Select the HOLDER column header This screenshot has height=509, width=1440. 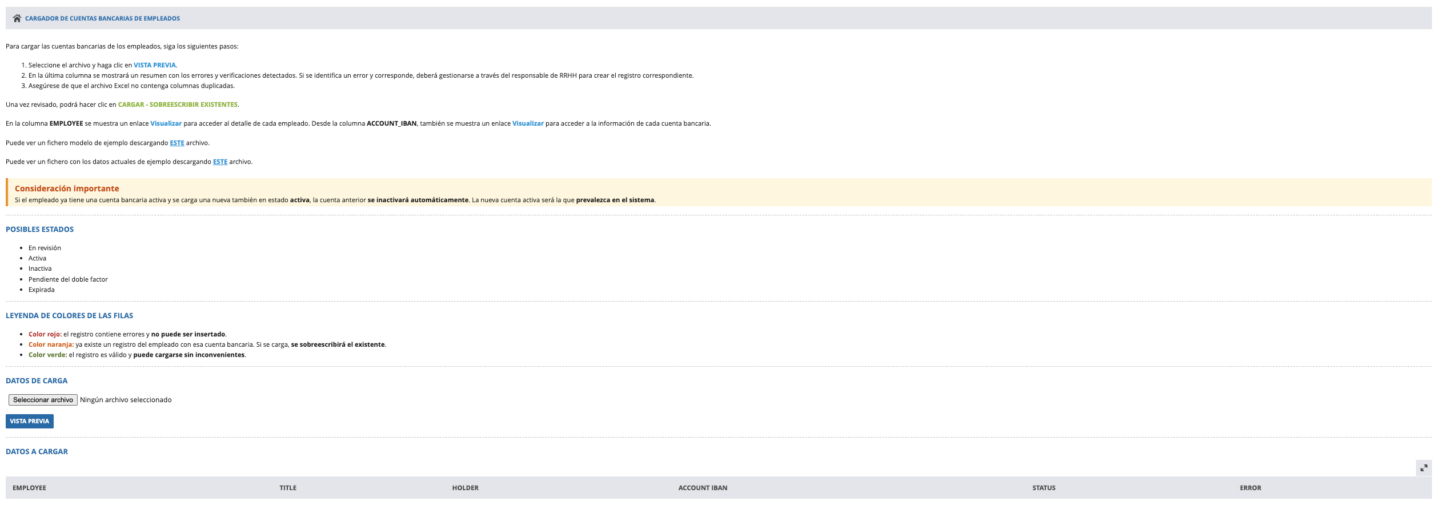(465, 488)
